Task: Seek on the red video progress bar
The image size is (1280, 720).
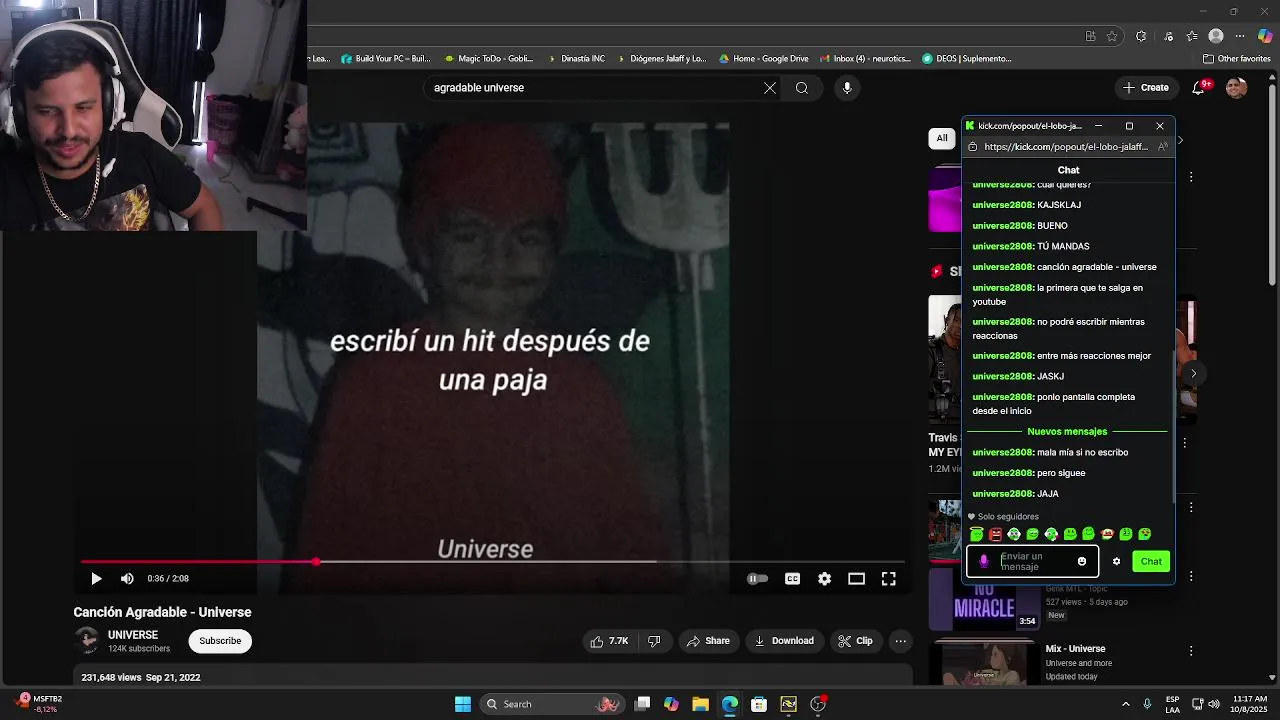Action: coord(492,562)
